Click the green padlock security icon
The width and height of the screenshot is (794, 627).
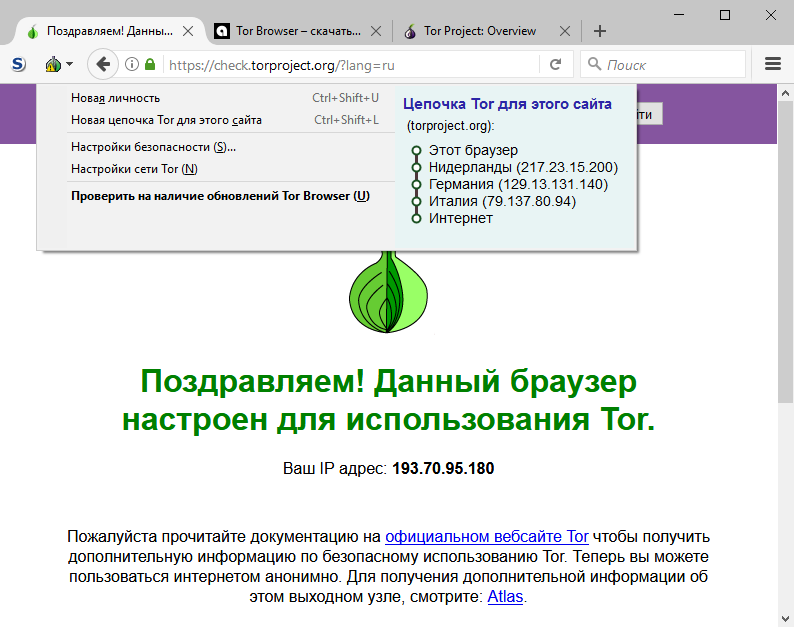pyautogui.click(x=150, y=64)
